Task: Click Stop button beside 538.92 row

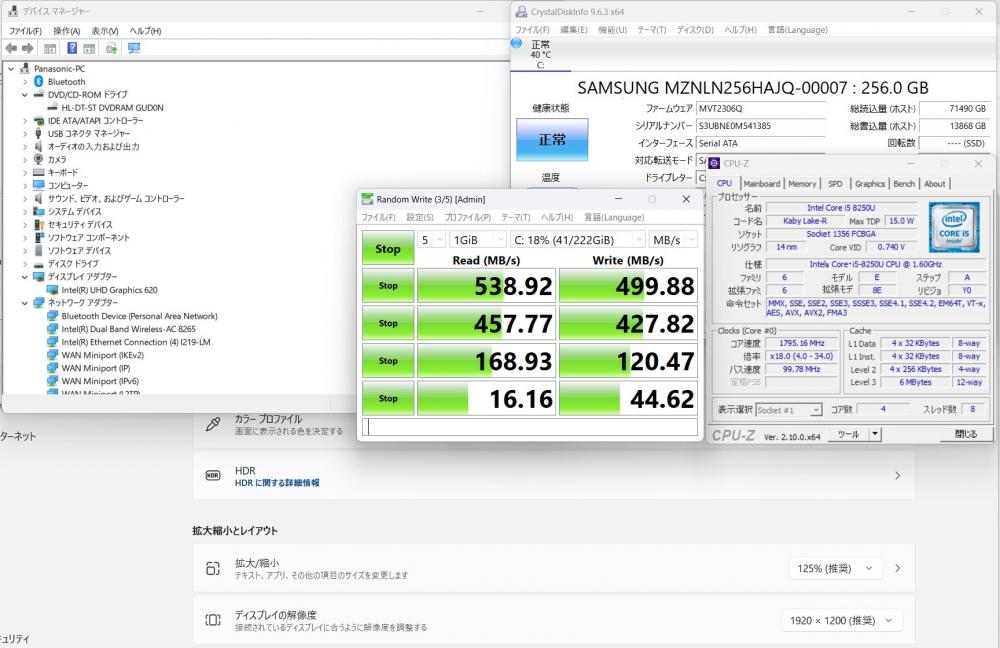Action: pyautogui.click(x=388, y=286)
